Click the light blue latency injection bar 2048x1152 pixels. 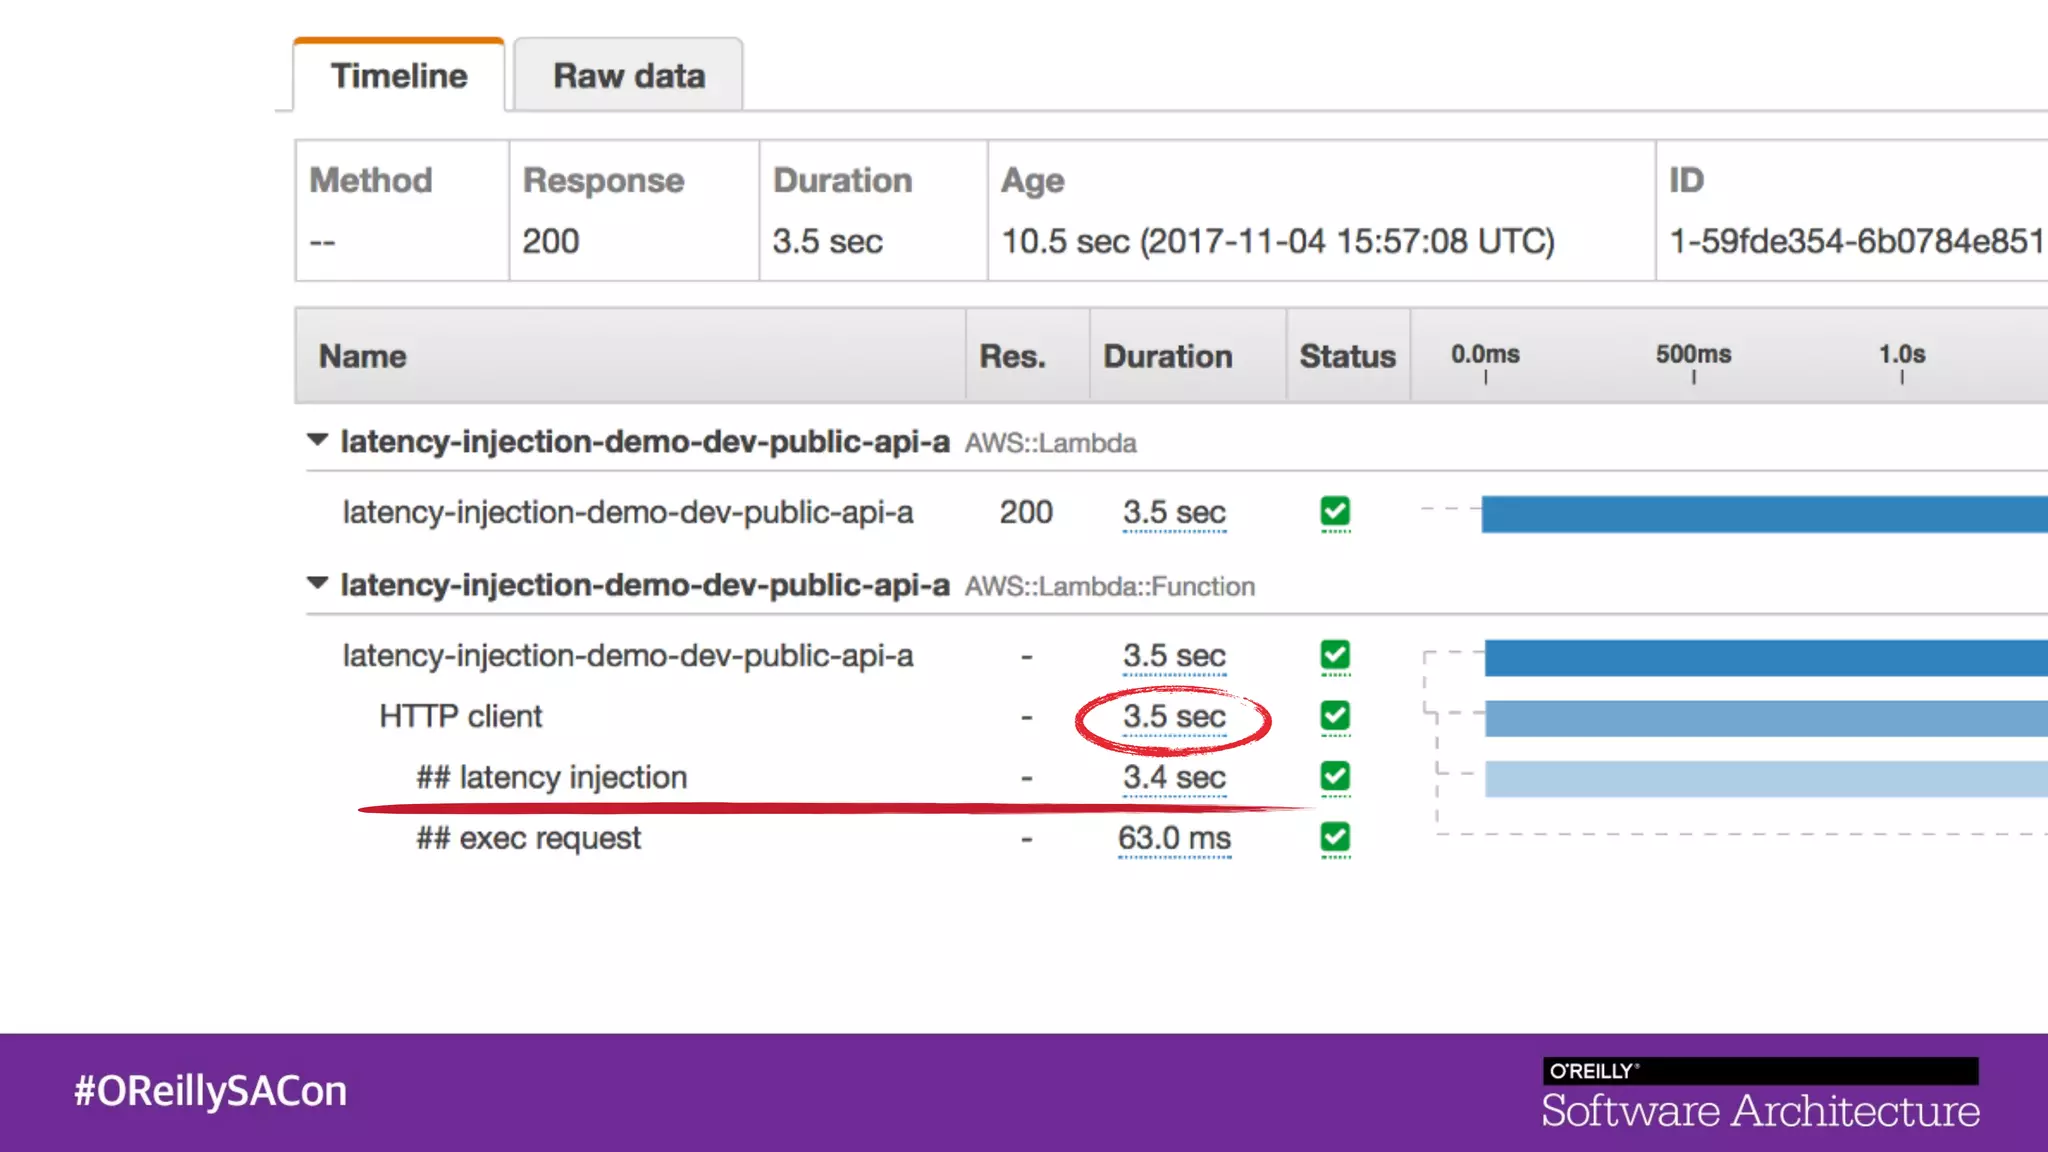coord(1766,779)
